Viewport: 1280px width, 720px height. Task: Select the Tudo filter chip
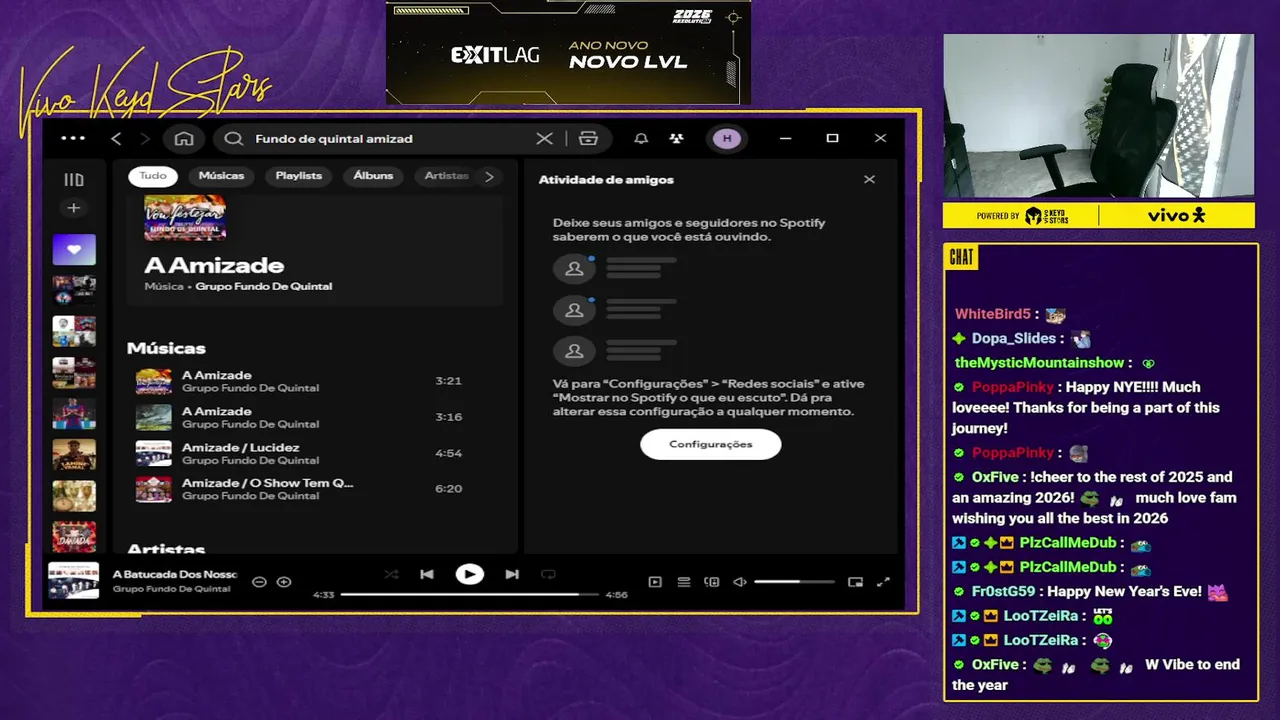click(153, 176)
